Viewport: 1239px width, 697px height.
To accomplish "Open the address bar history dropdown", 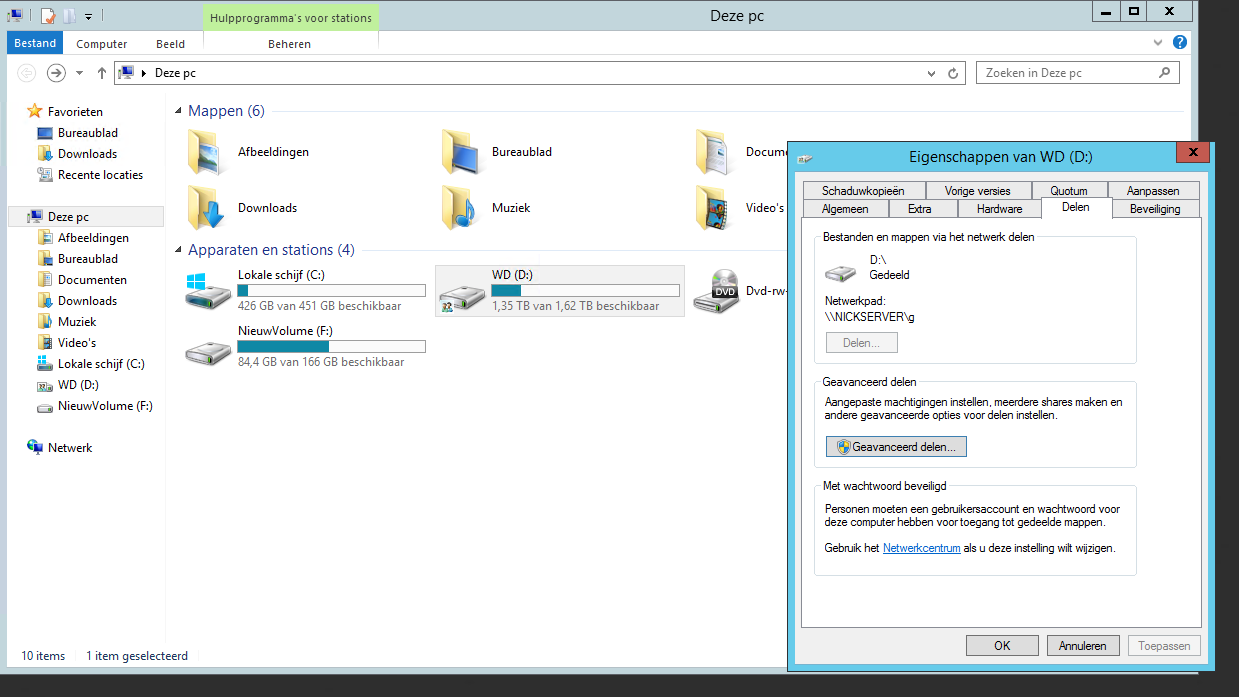I will (x=933, y=73).
